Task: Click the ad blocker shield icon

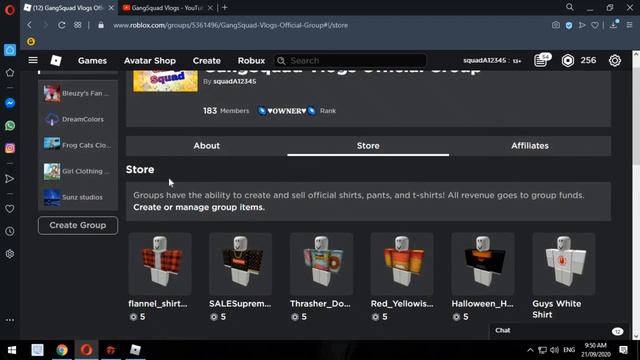Action: point(569,25)
